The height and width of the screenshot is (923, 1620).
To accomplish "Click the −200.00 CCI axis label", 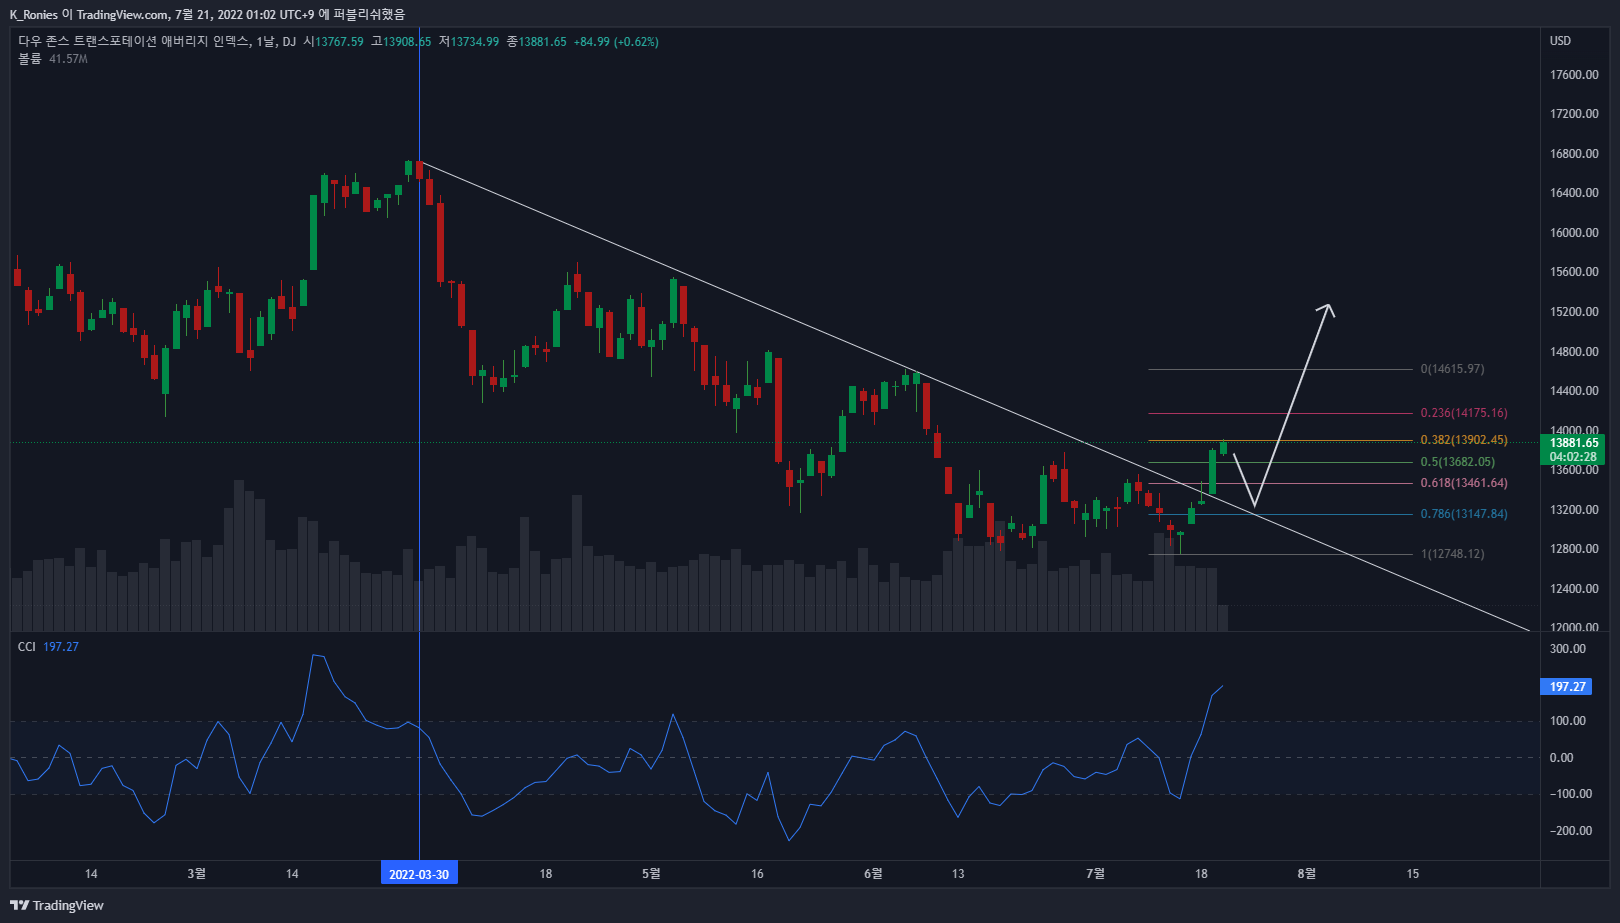I will [x=1570, y=831].
